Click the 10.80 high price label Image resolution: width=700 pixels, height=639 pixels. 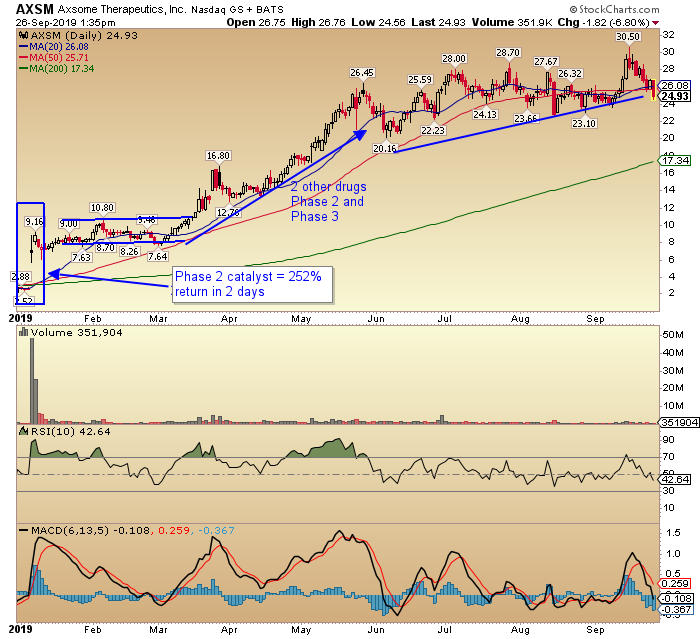(102, 208)
